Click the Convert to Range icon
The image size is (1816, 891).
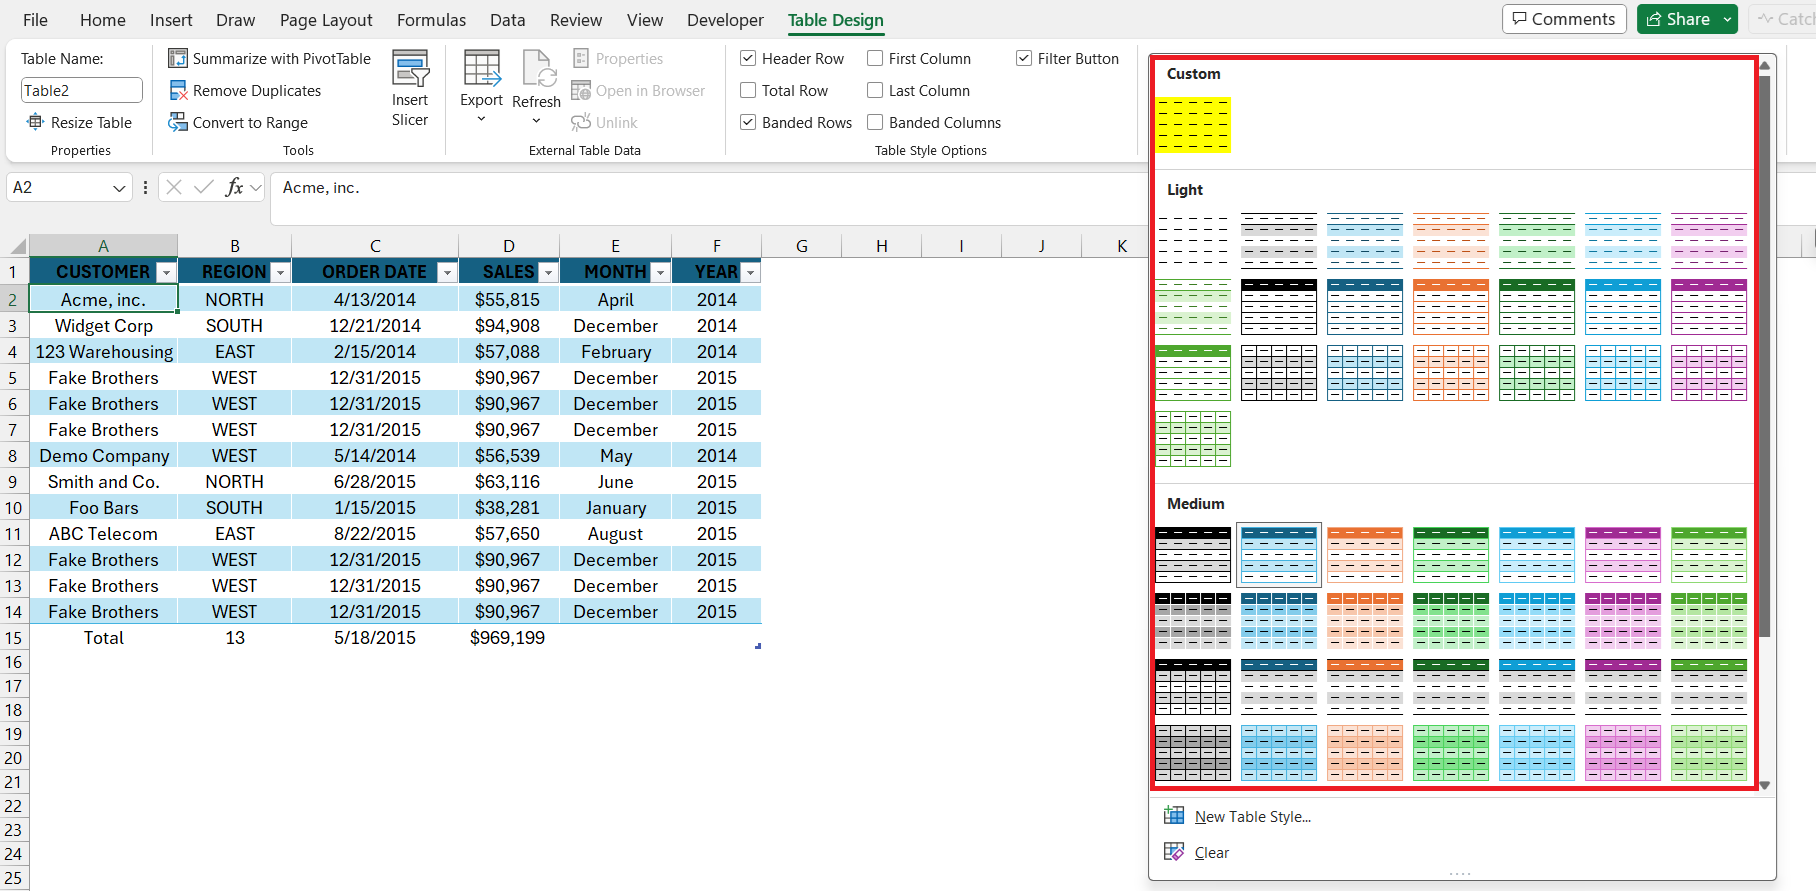[x=178, y=122]
